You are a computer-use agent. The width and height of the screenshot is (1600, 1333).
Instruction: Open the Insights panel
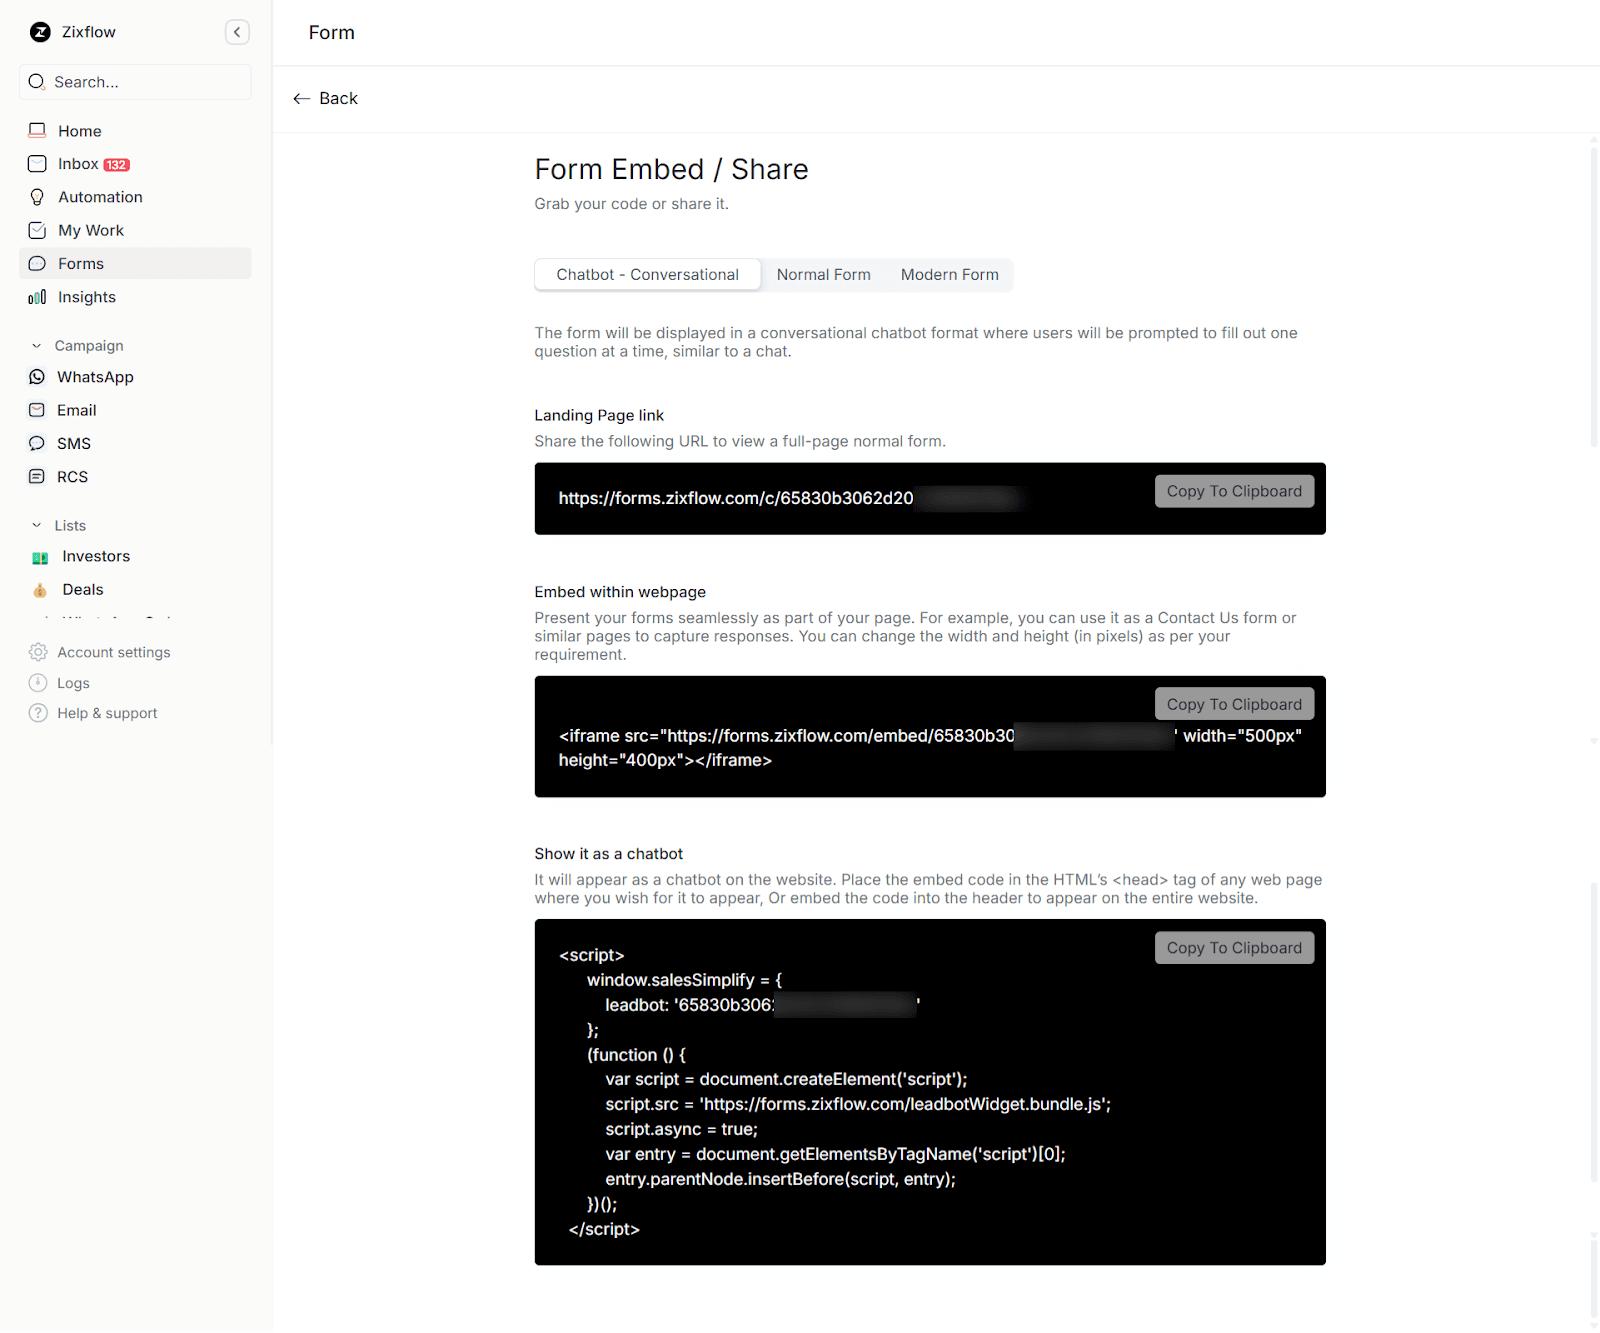(87, 296)
